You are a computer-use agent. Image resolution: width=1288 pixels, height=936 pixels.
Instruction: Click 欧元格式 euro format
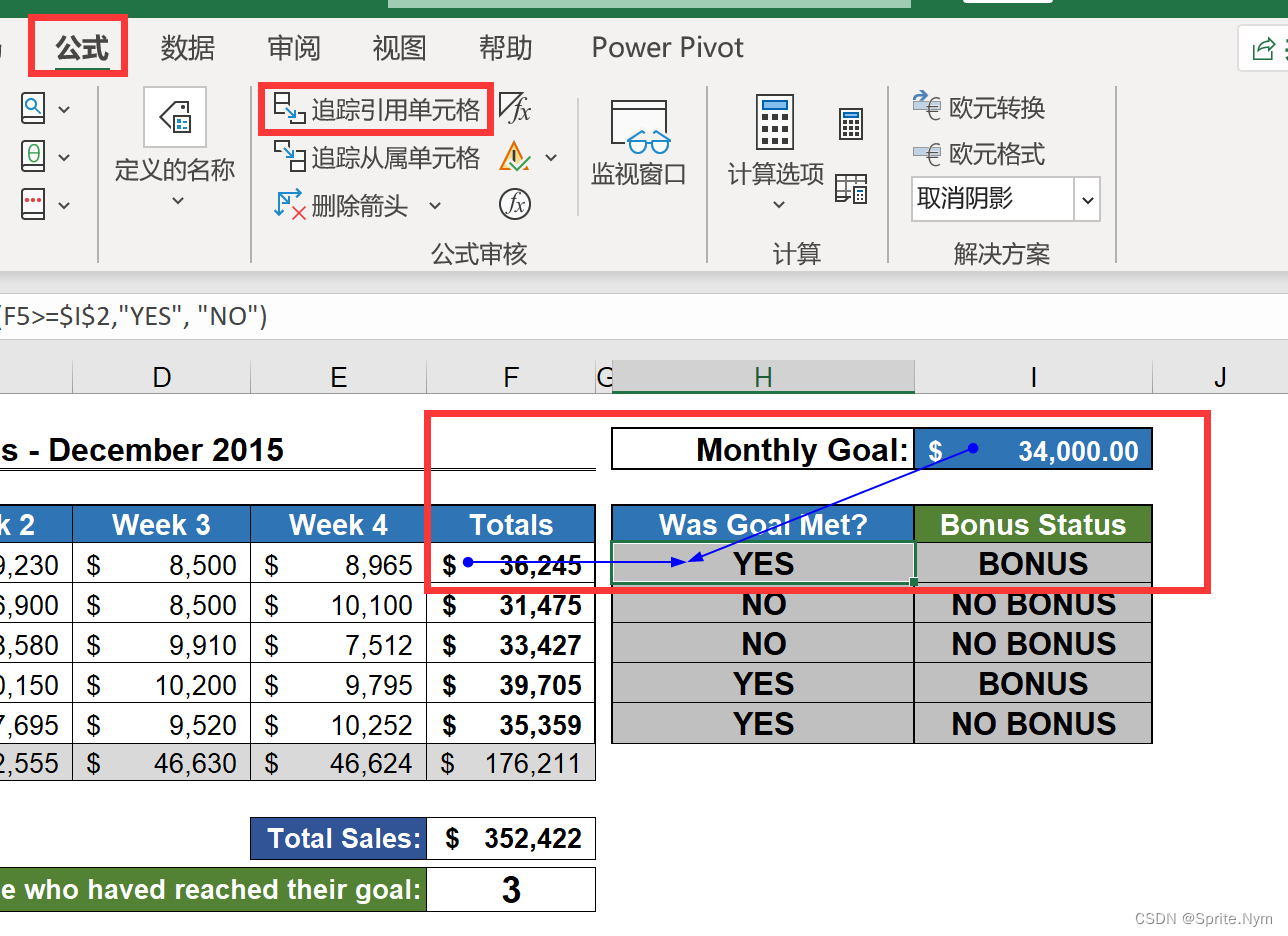pyautogui.click(x=979, y=154)
